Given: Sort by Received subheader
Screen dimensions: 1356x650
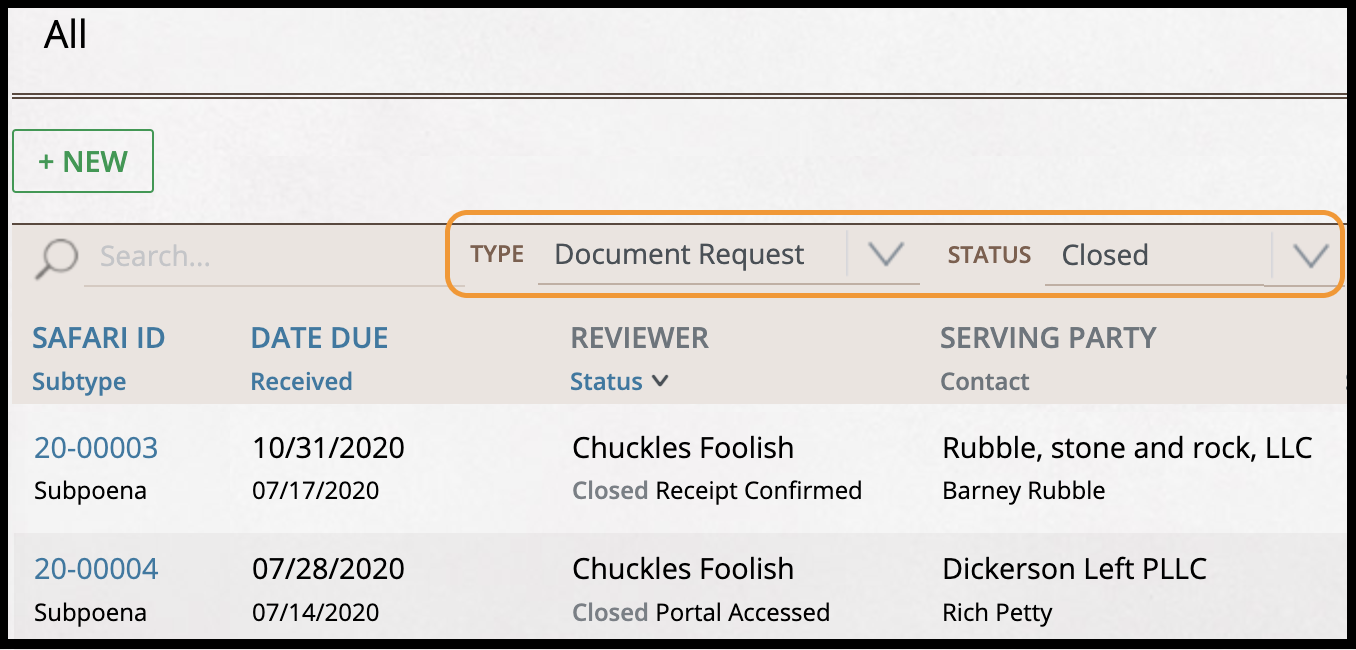Looking at the screenshot, I should point(301,382).
